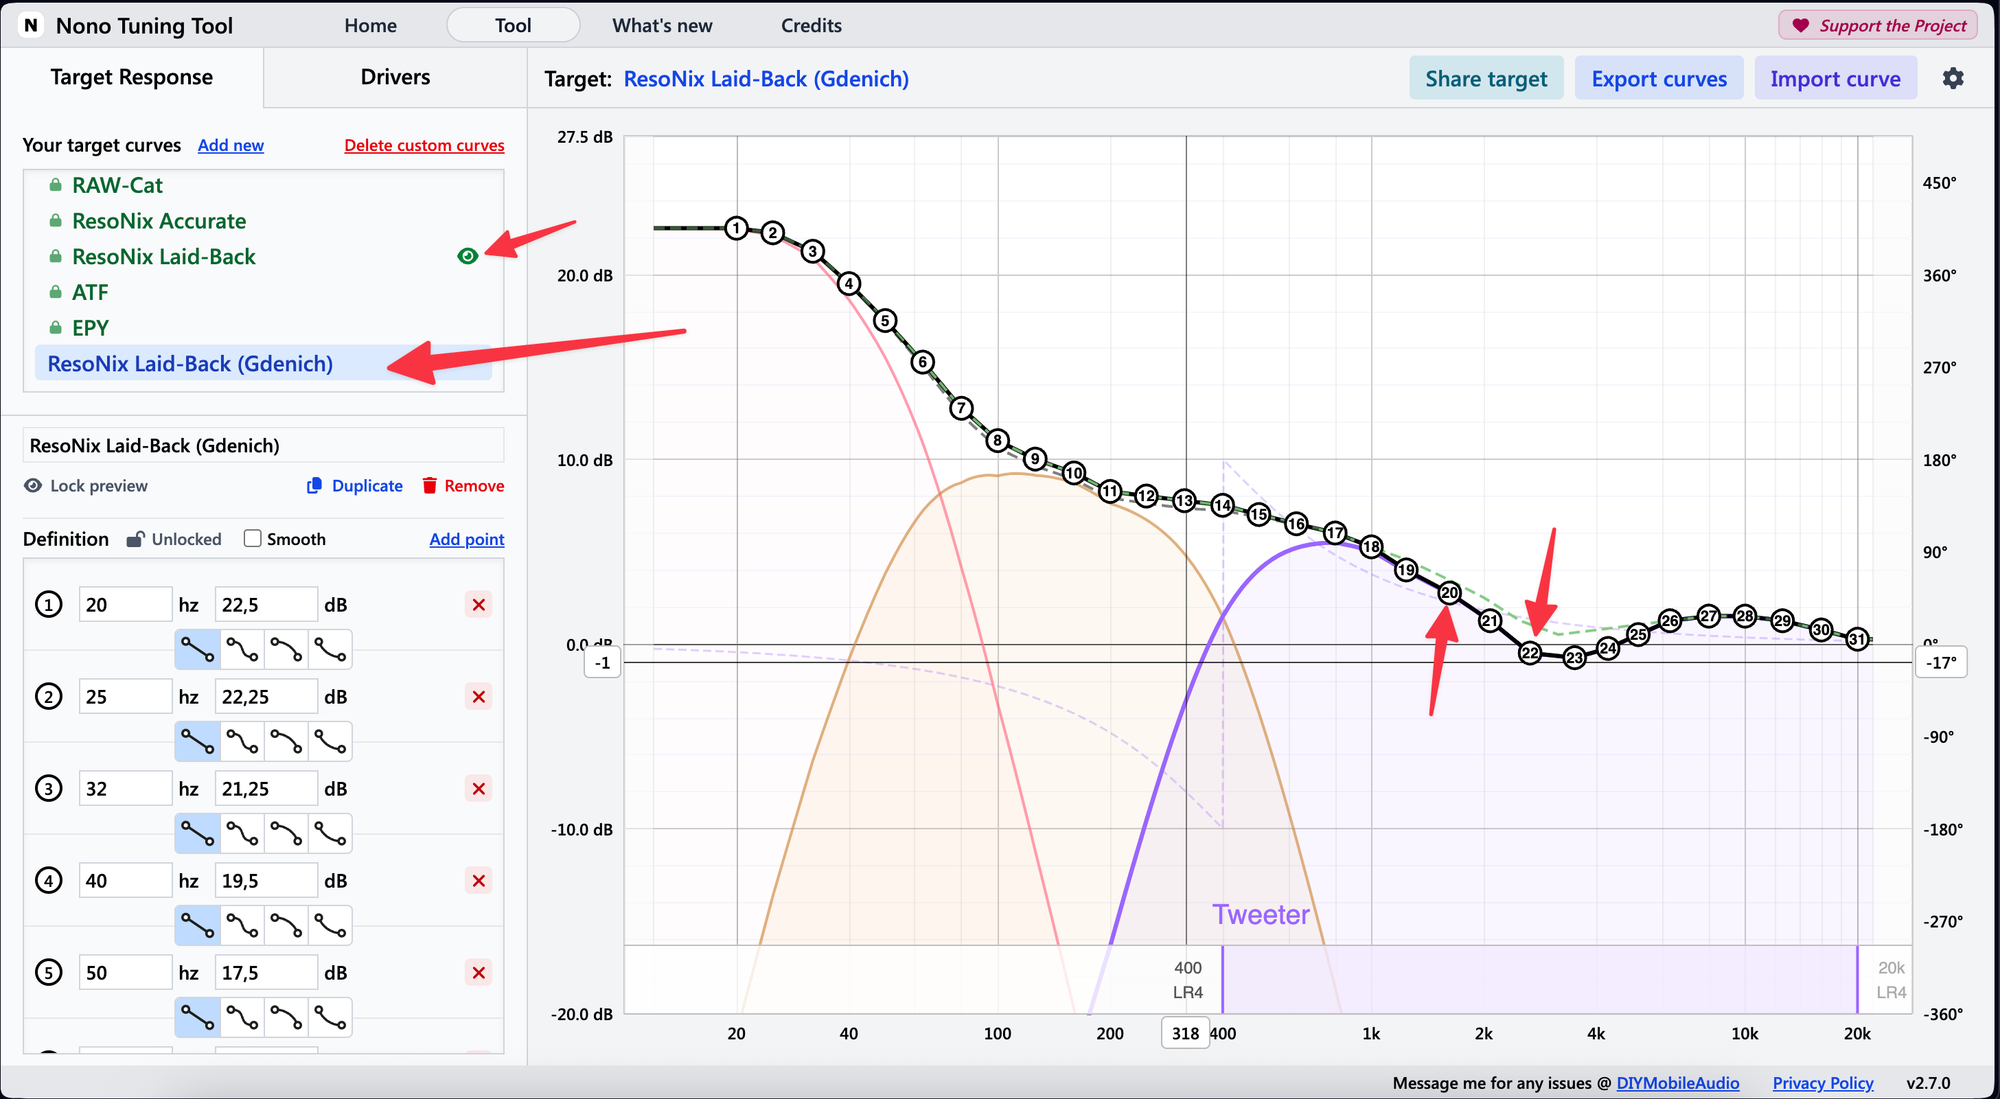Click the Add point link
The image size is (2000, 1099).
click(466, 539)
